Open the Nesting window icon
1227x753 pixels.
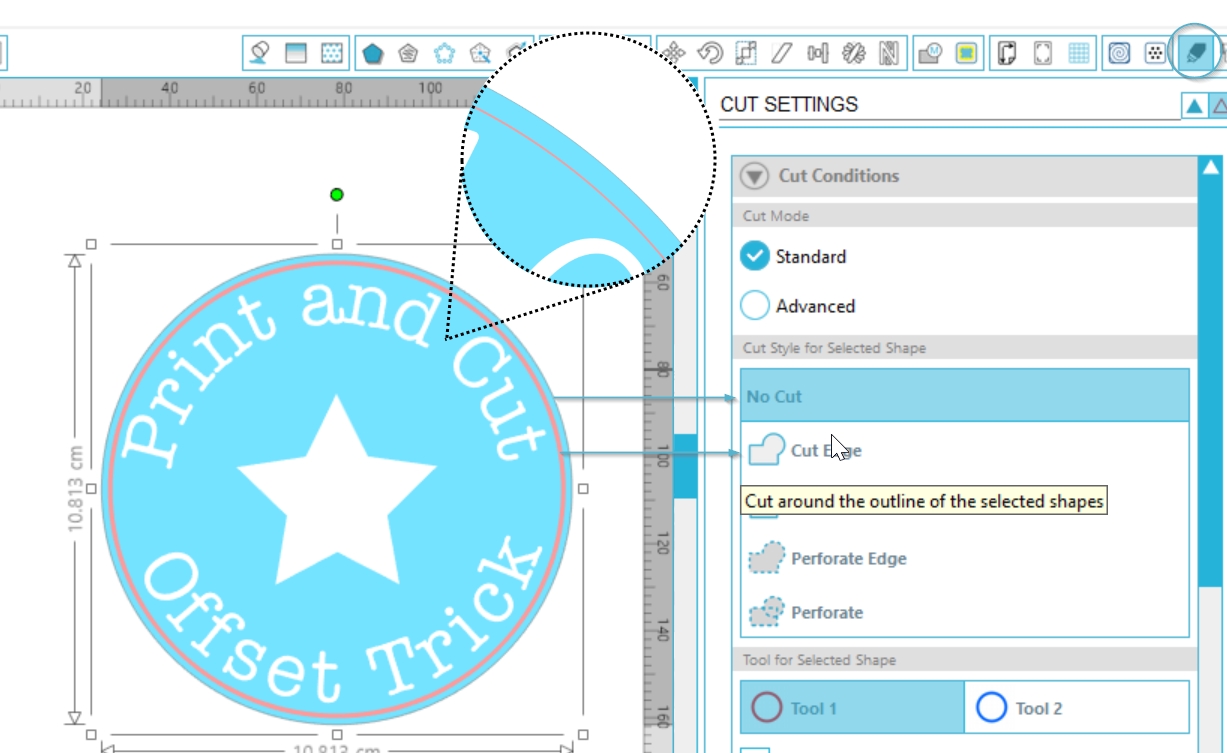(x=889, y=53)
